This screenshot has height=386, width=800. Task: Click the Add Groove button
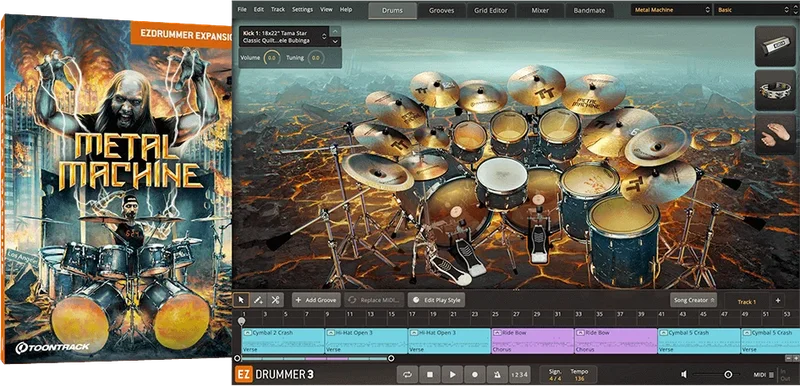(x=316, y=300)
